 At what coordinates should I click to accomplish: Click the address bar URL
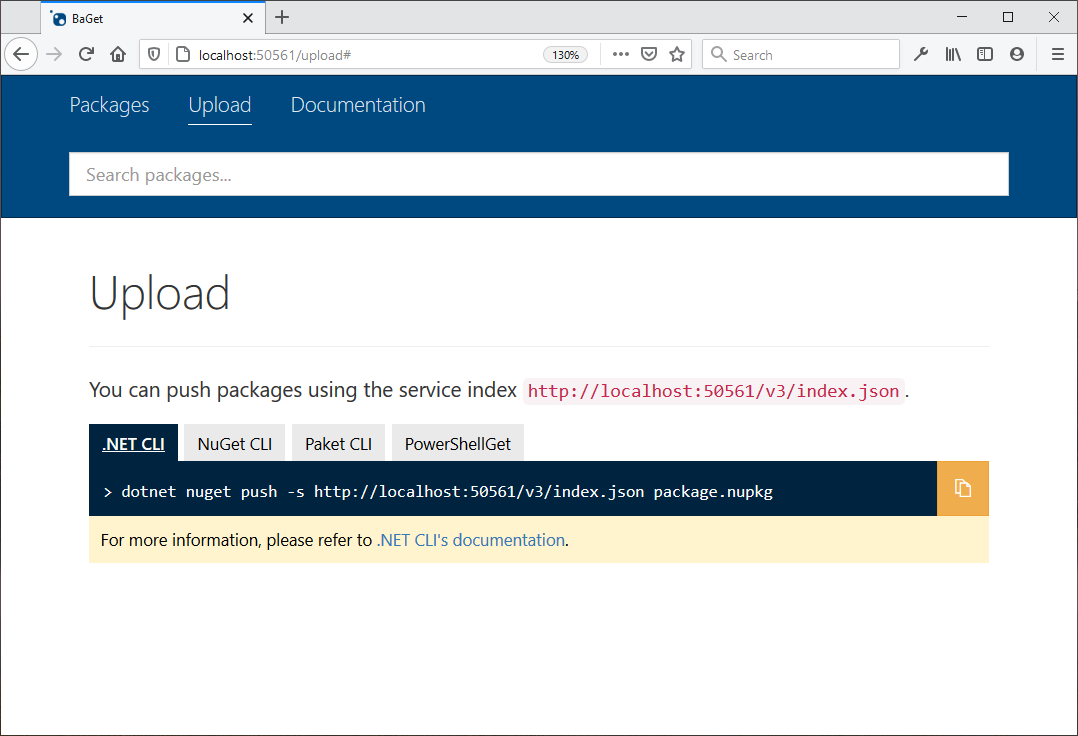click(x=275, y=55)
